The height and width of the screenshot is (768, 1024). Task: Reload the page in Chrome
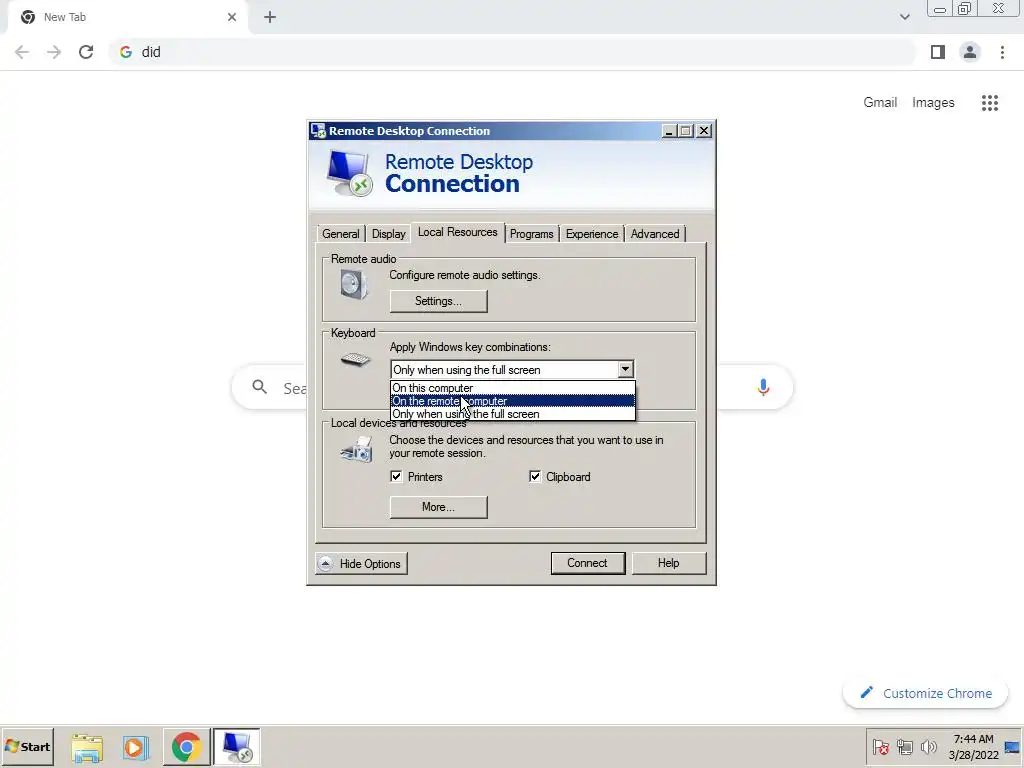click(x=86, y=52)
